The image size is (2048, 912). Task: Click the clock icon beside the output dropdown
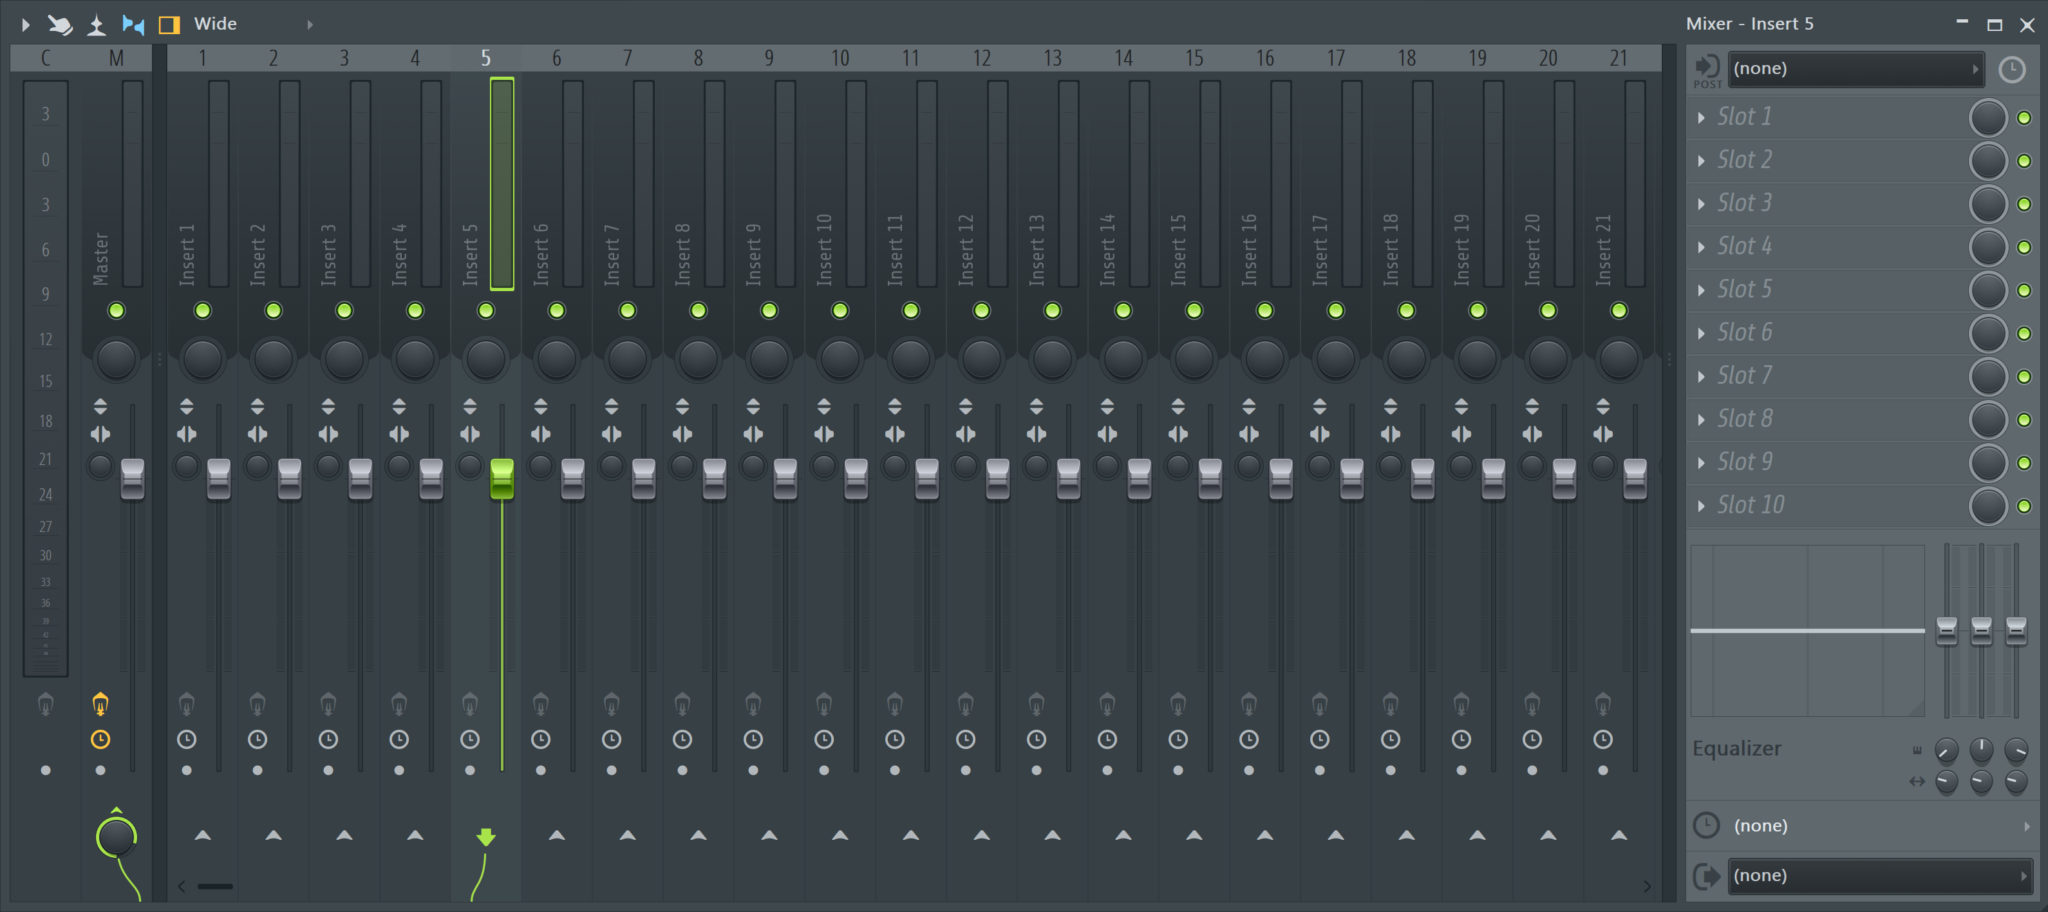[x=2013, y=68]
